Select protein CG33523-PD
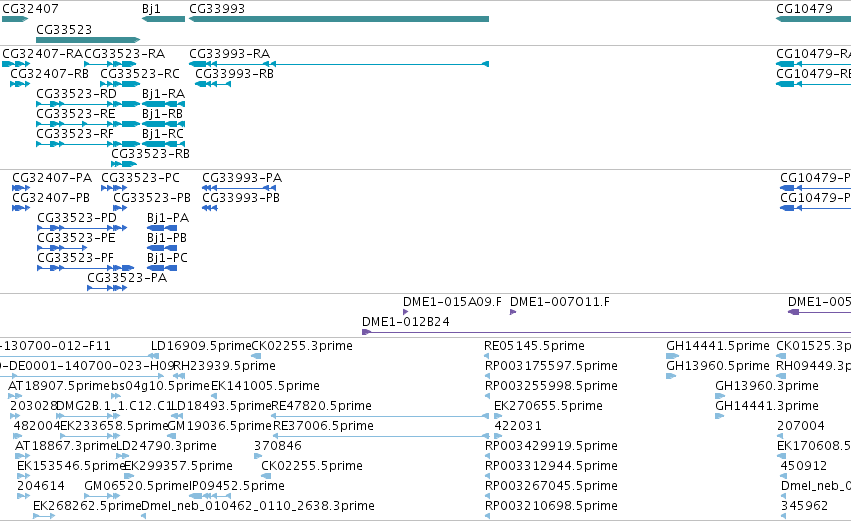The height and width of the screenshot is (521, 851). (82, 228)
